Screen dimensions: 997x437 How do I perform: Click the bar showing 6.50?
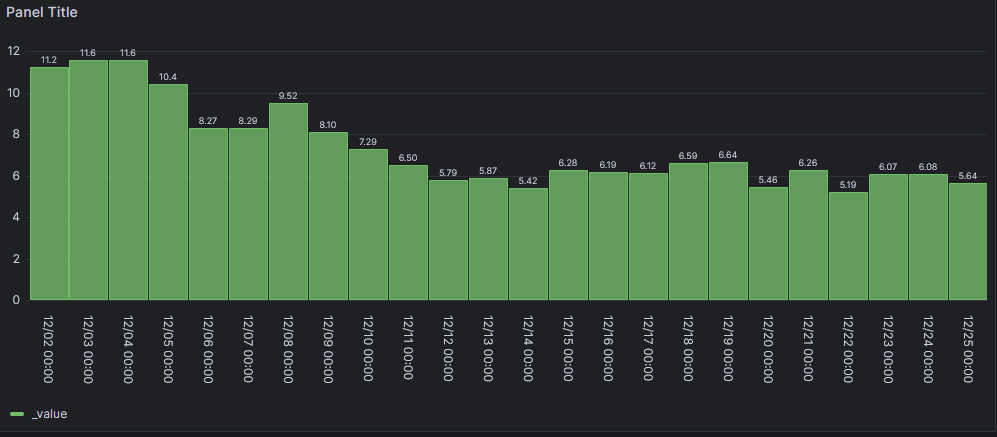click(408, 232)
